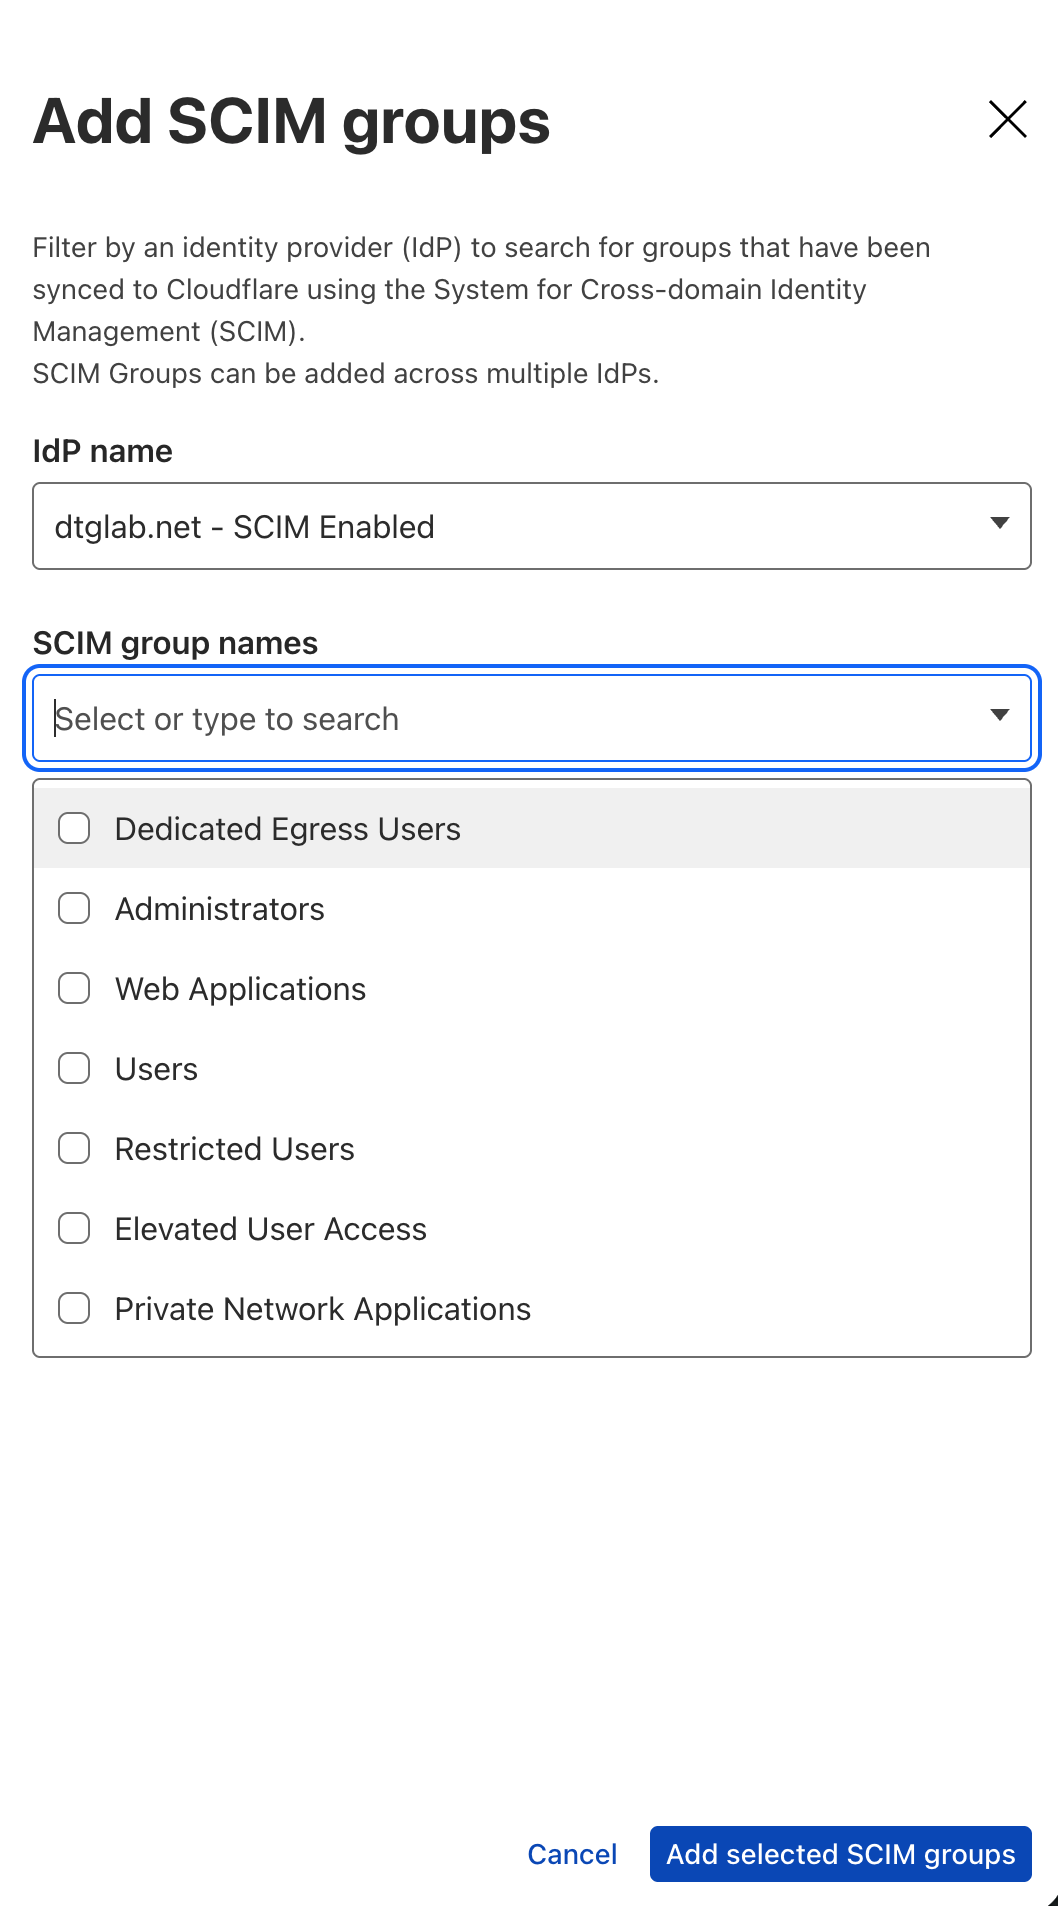Type in the SCIM group names search field
This screenshot has height=1906, width=1058.
tap(500, 719)
